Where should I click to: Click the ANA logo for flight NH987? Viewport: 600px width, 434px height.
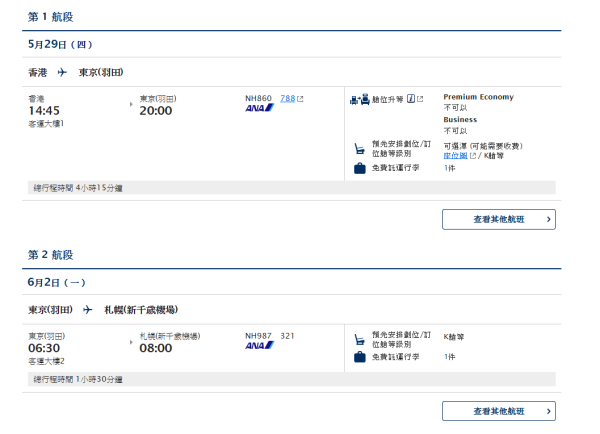click(x=259, y=346)
